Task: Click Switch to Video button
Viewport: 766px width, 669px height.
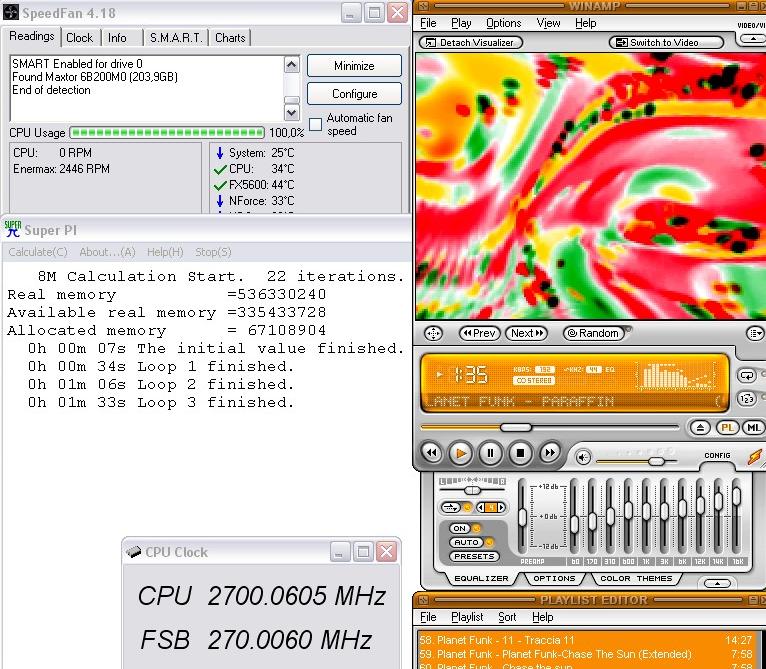Action: tap(666, 43)
